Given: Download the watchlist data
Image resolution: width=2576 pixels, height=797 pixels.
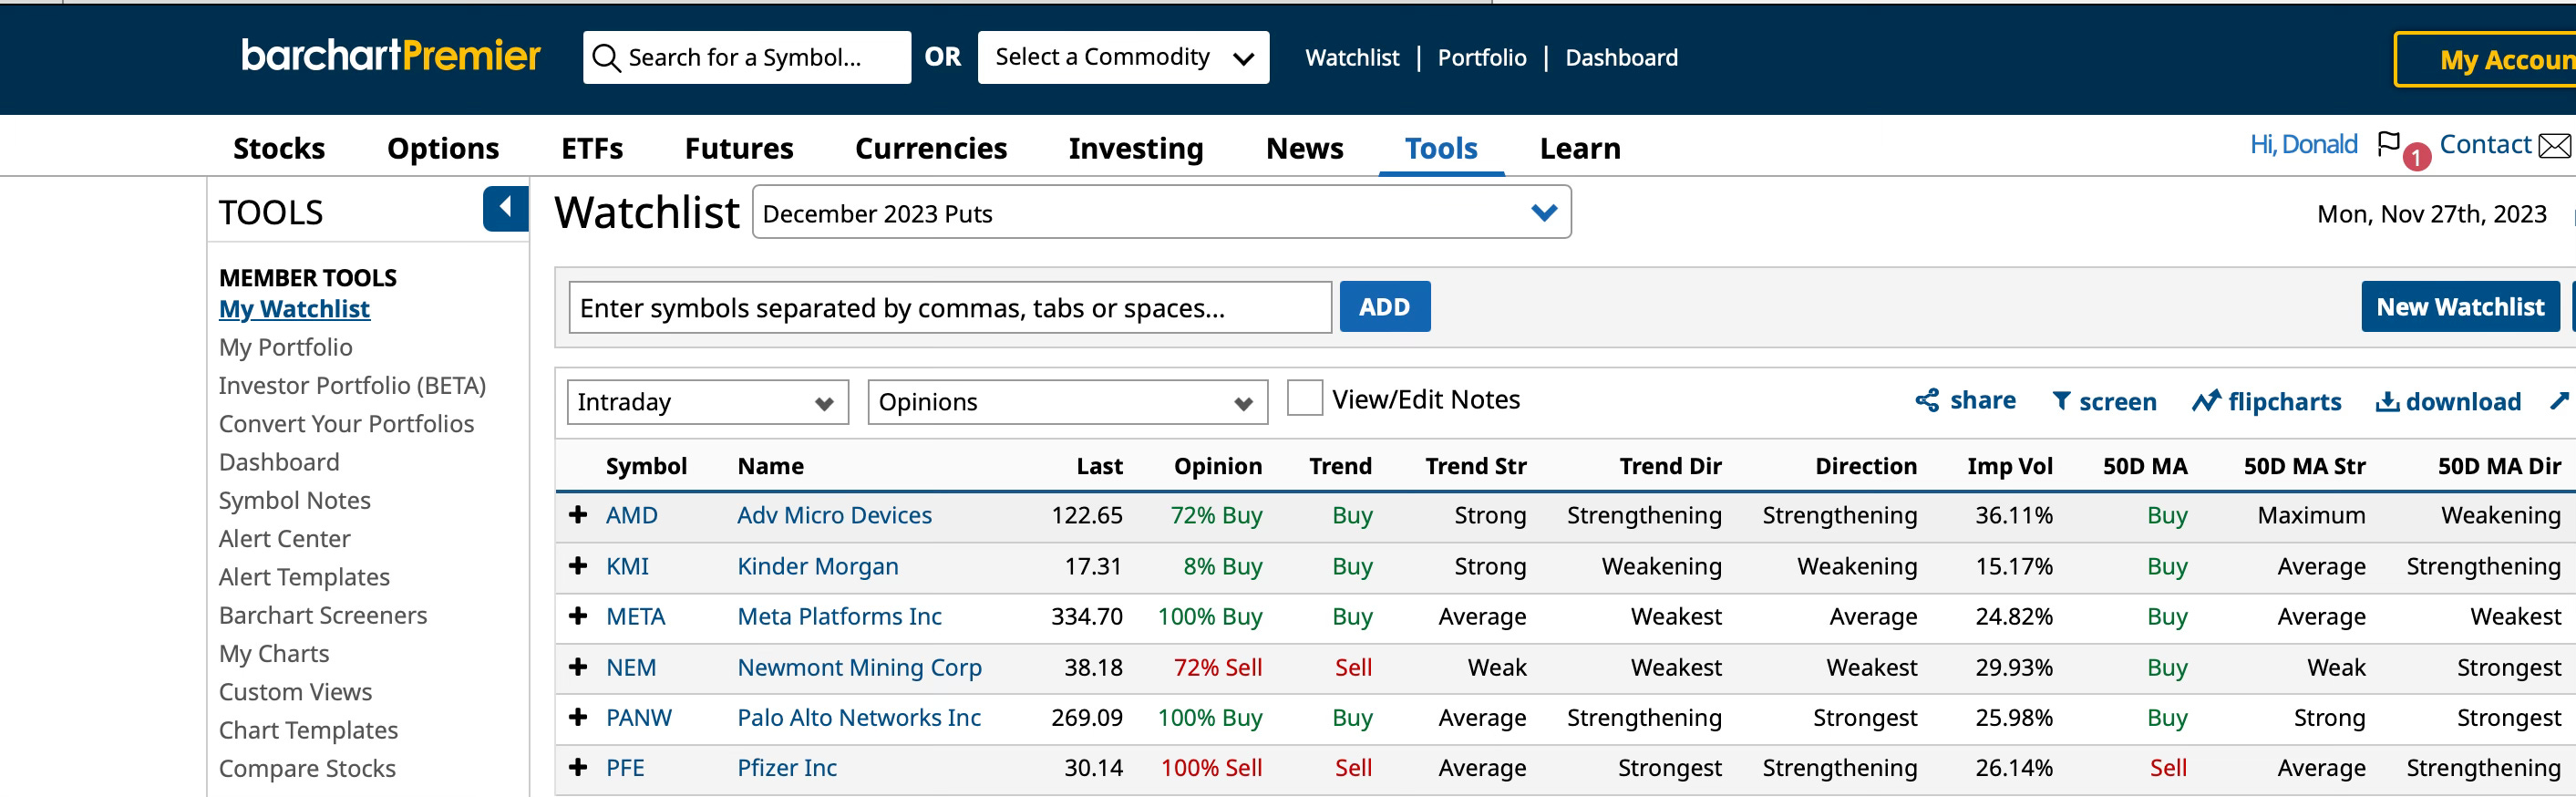Looking at the screenshot, I should 2448,401.
